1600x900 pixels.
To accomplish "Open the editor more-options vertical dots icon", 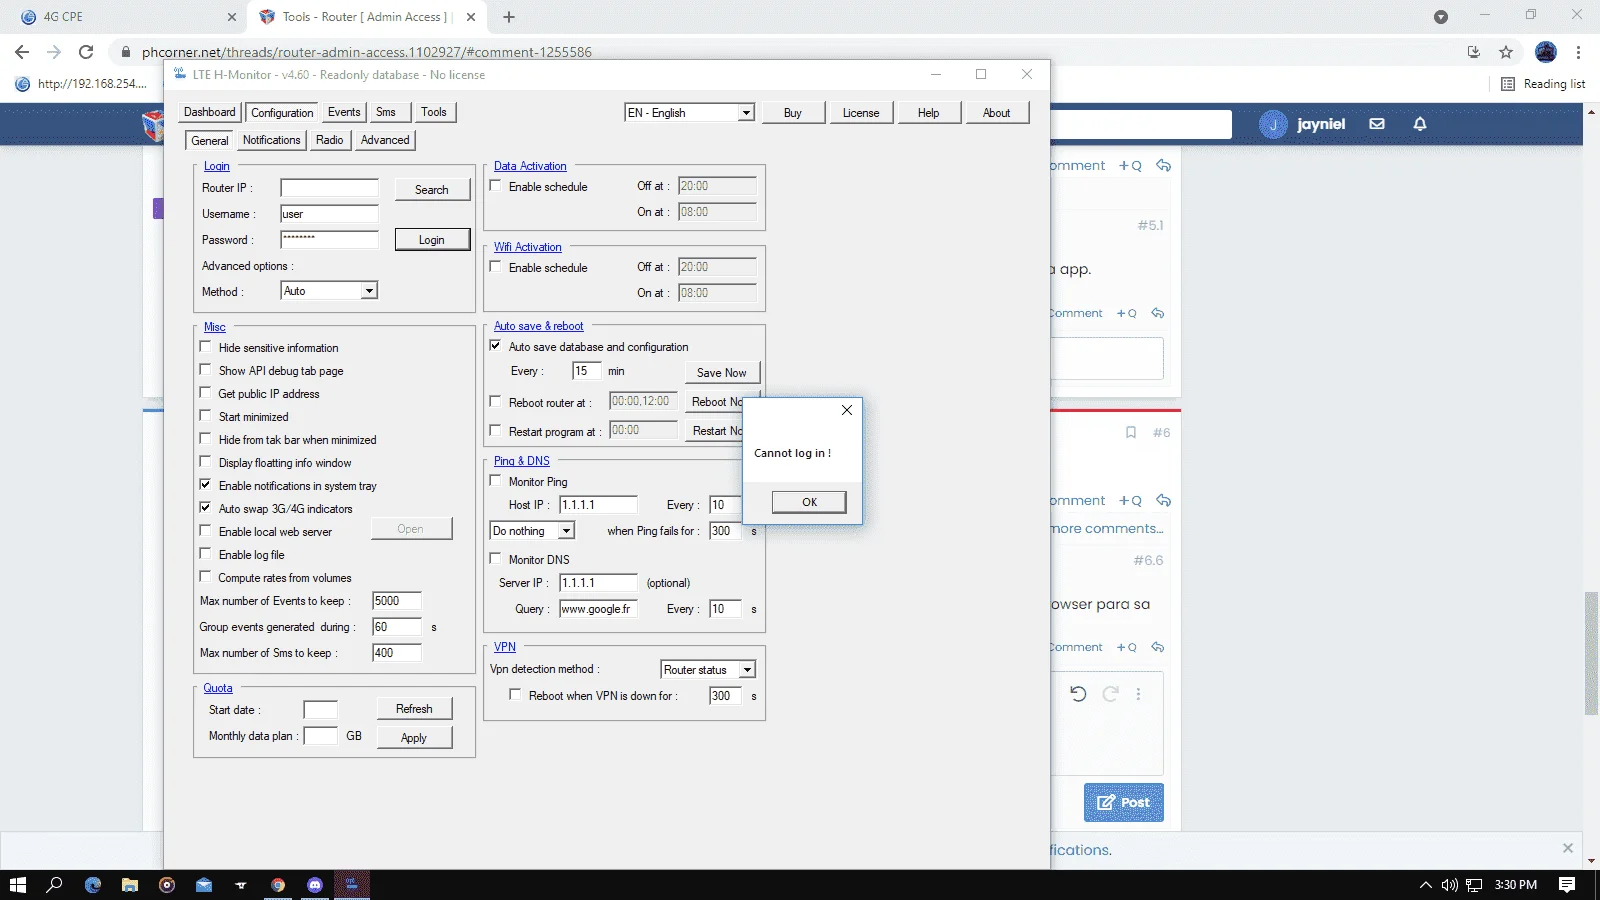I will [x=1138, y=694].
